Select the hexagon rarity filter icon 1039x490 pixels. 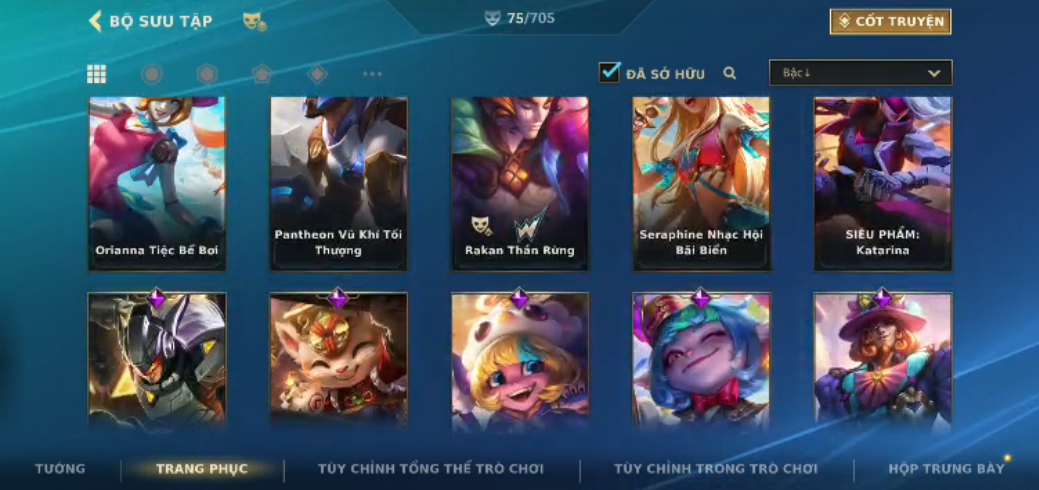(x=207, y=74)
